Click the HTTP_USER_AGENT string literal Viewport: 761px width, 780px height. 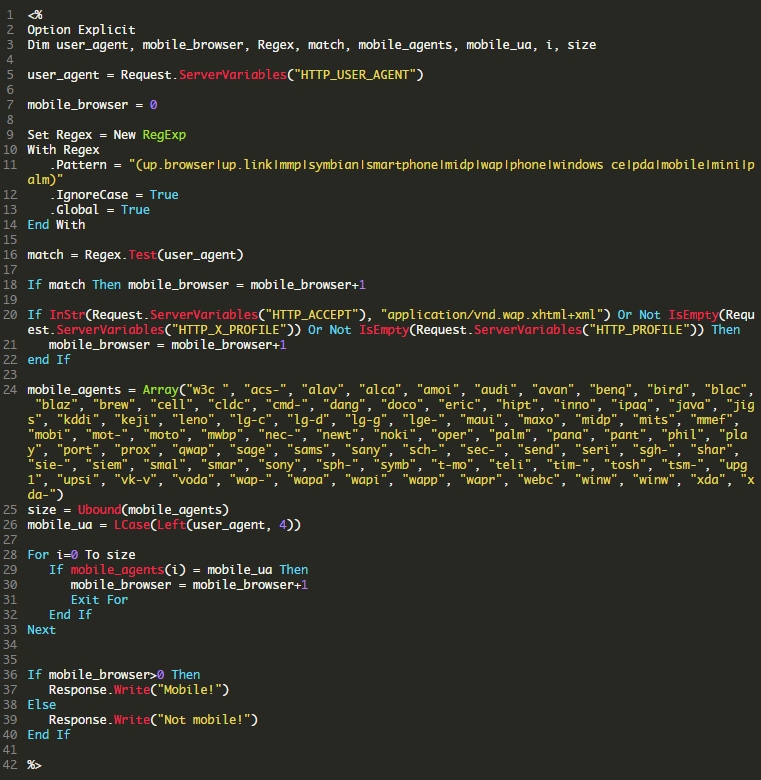point(355,75)
